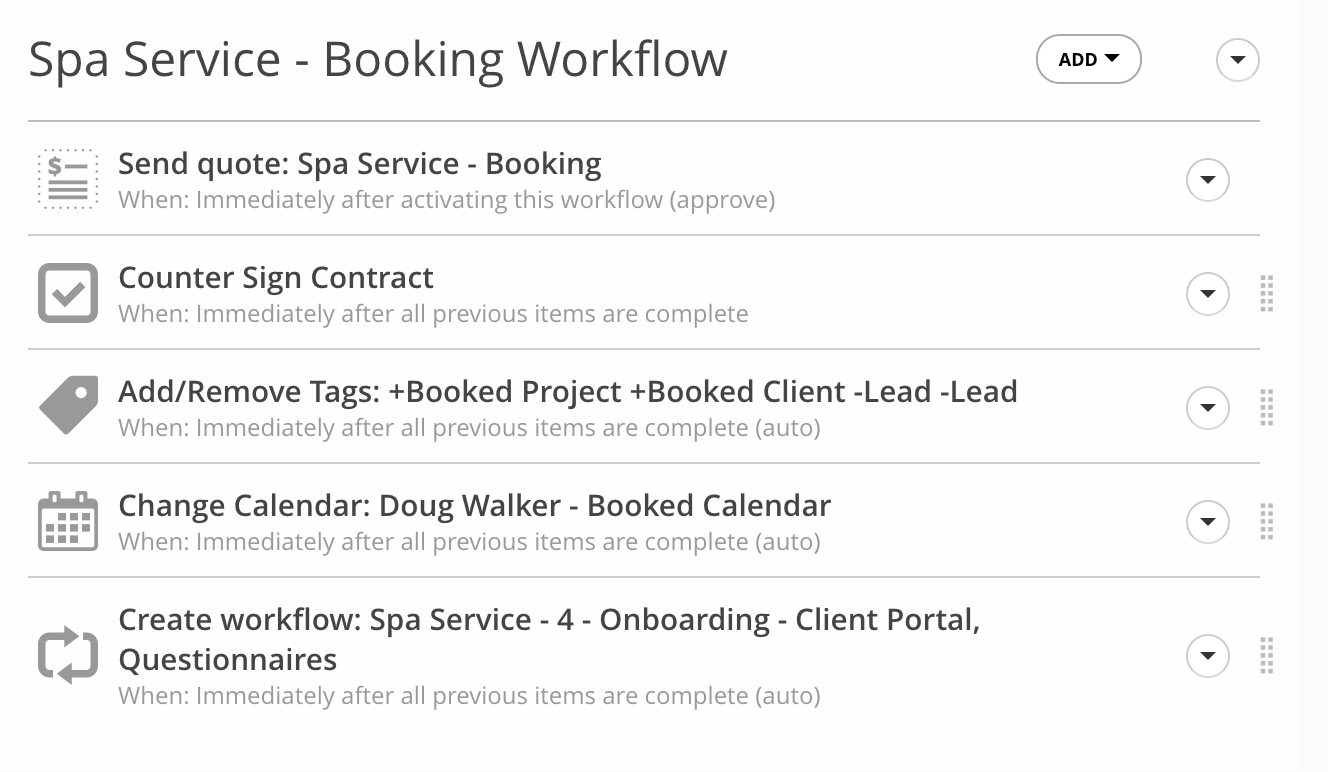1328x772 pixels.
Task: Open Change Calendar step options arrow
Action: (x=1207, y=522)
